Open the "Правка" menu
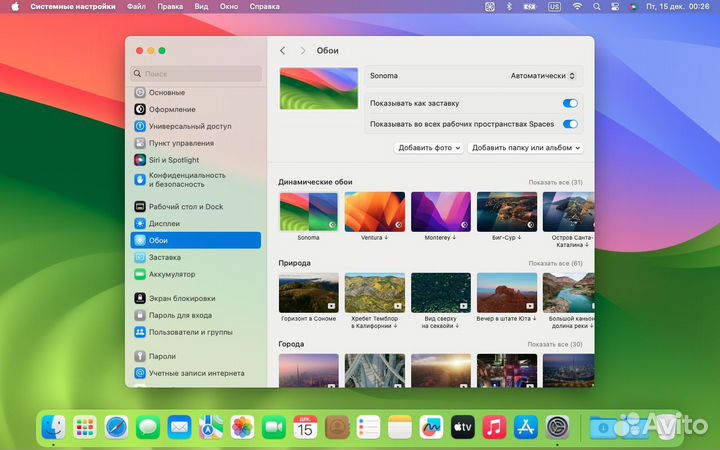Screen dimensions: 720x450 [x=170, y=6]
